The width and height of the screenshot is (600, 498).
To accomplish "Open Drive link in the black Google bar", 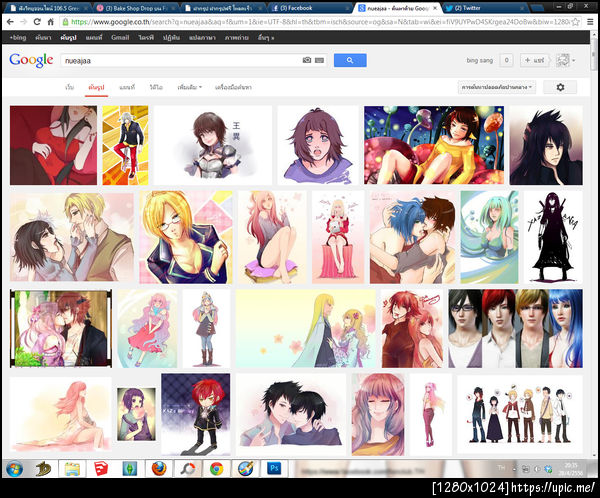I will click(146, 38).
